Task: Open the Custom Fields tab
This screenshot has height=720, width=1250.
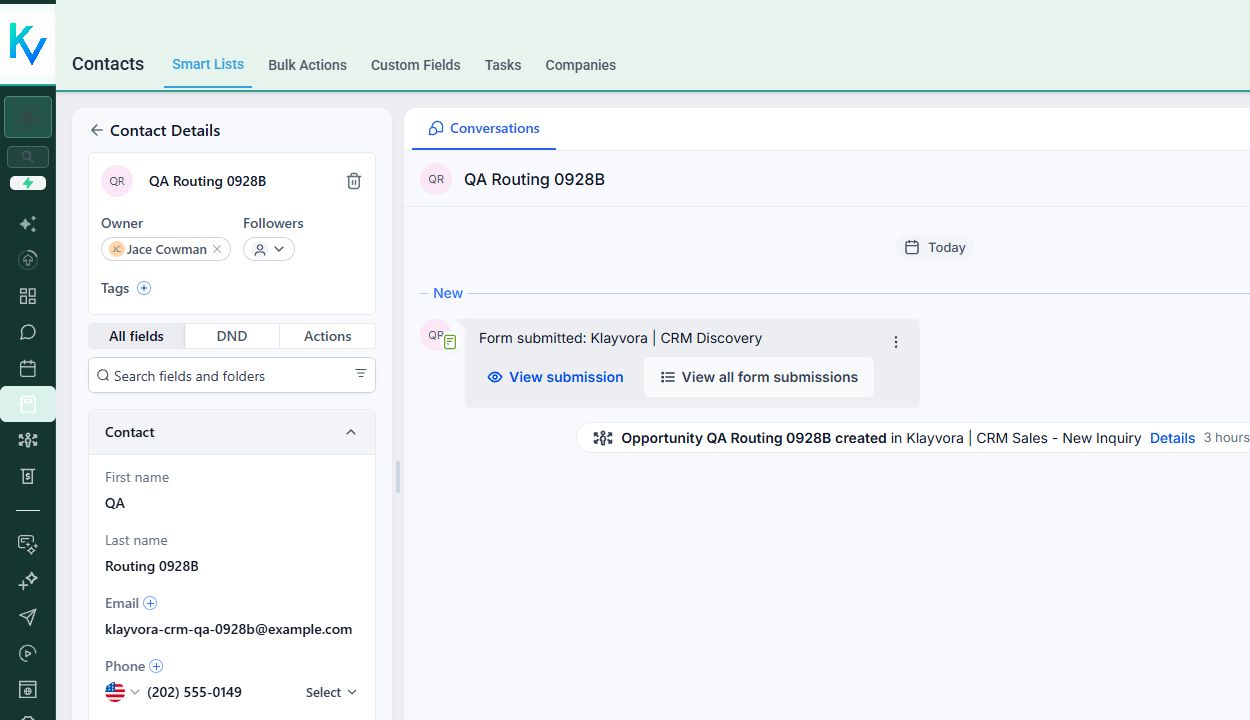Action: (416, 65)
